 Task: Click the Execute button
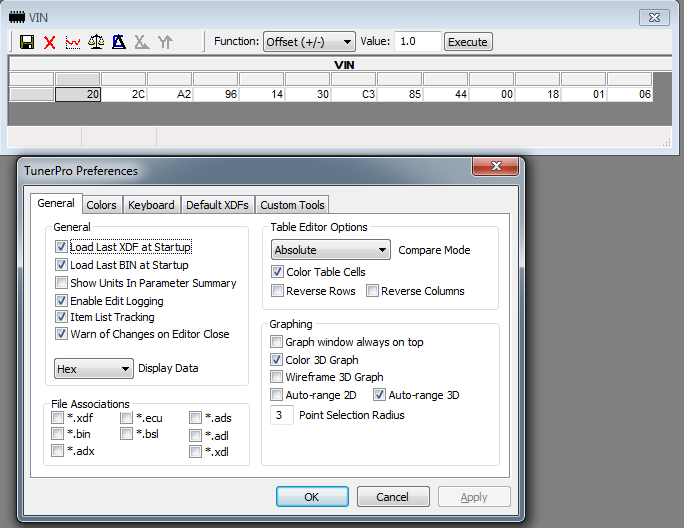(x=468, y=42)
